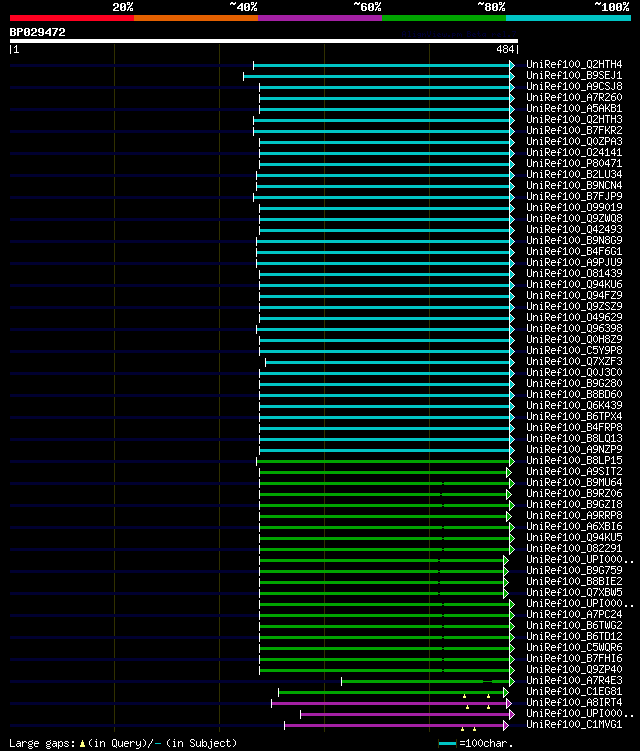Select label UniRef100_C5Y9P8

[x=574, y=351]
